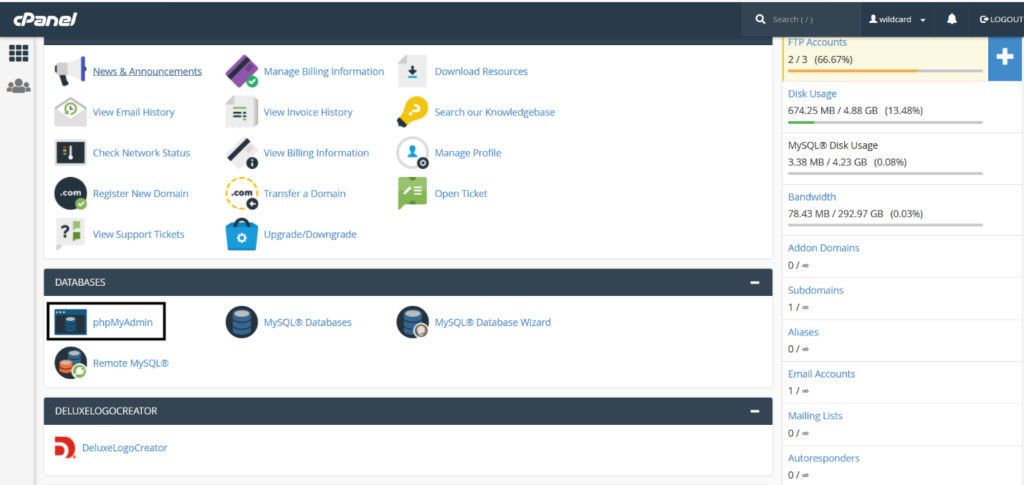Click the View Invoice History receipt icon

coord(242,112)
